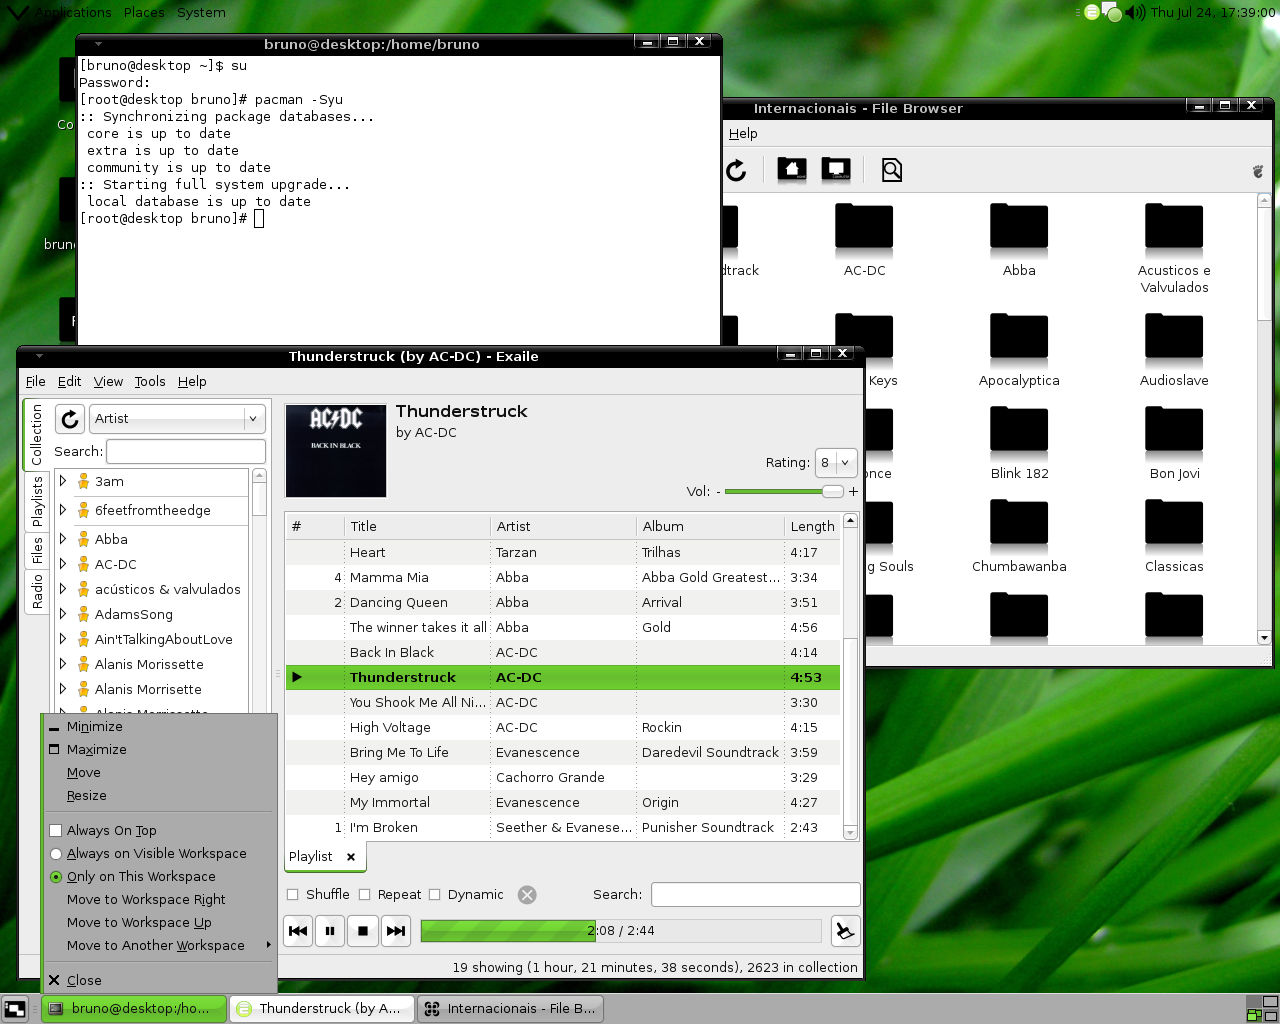Expand the Alanis Morissette artist node
Viewport: 1280px width, 1024px height.
point(63,664)
